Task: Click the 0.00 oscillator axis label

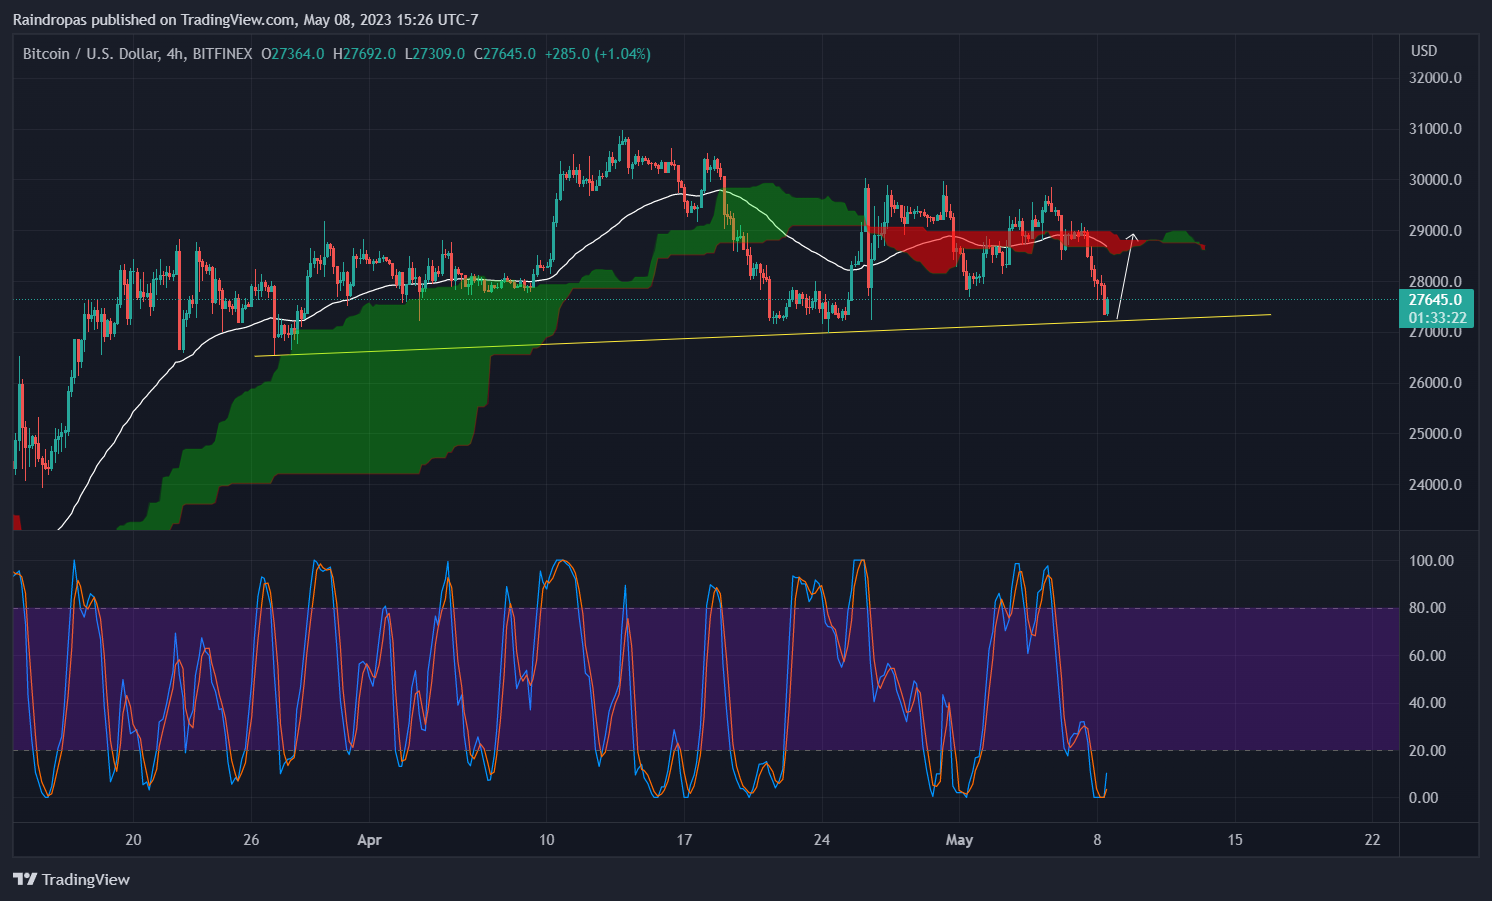Action: tap(1423, 798)
